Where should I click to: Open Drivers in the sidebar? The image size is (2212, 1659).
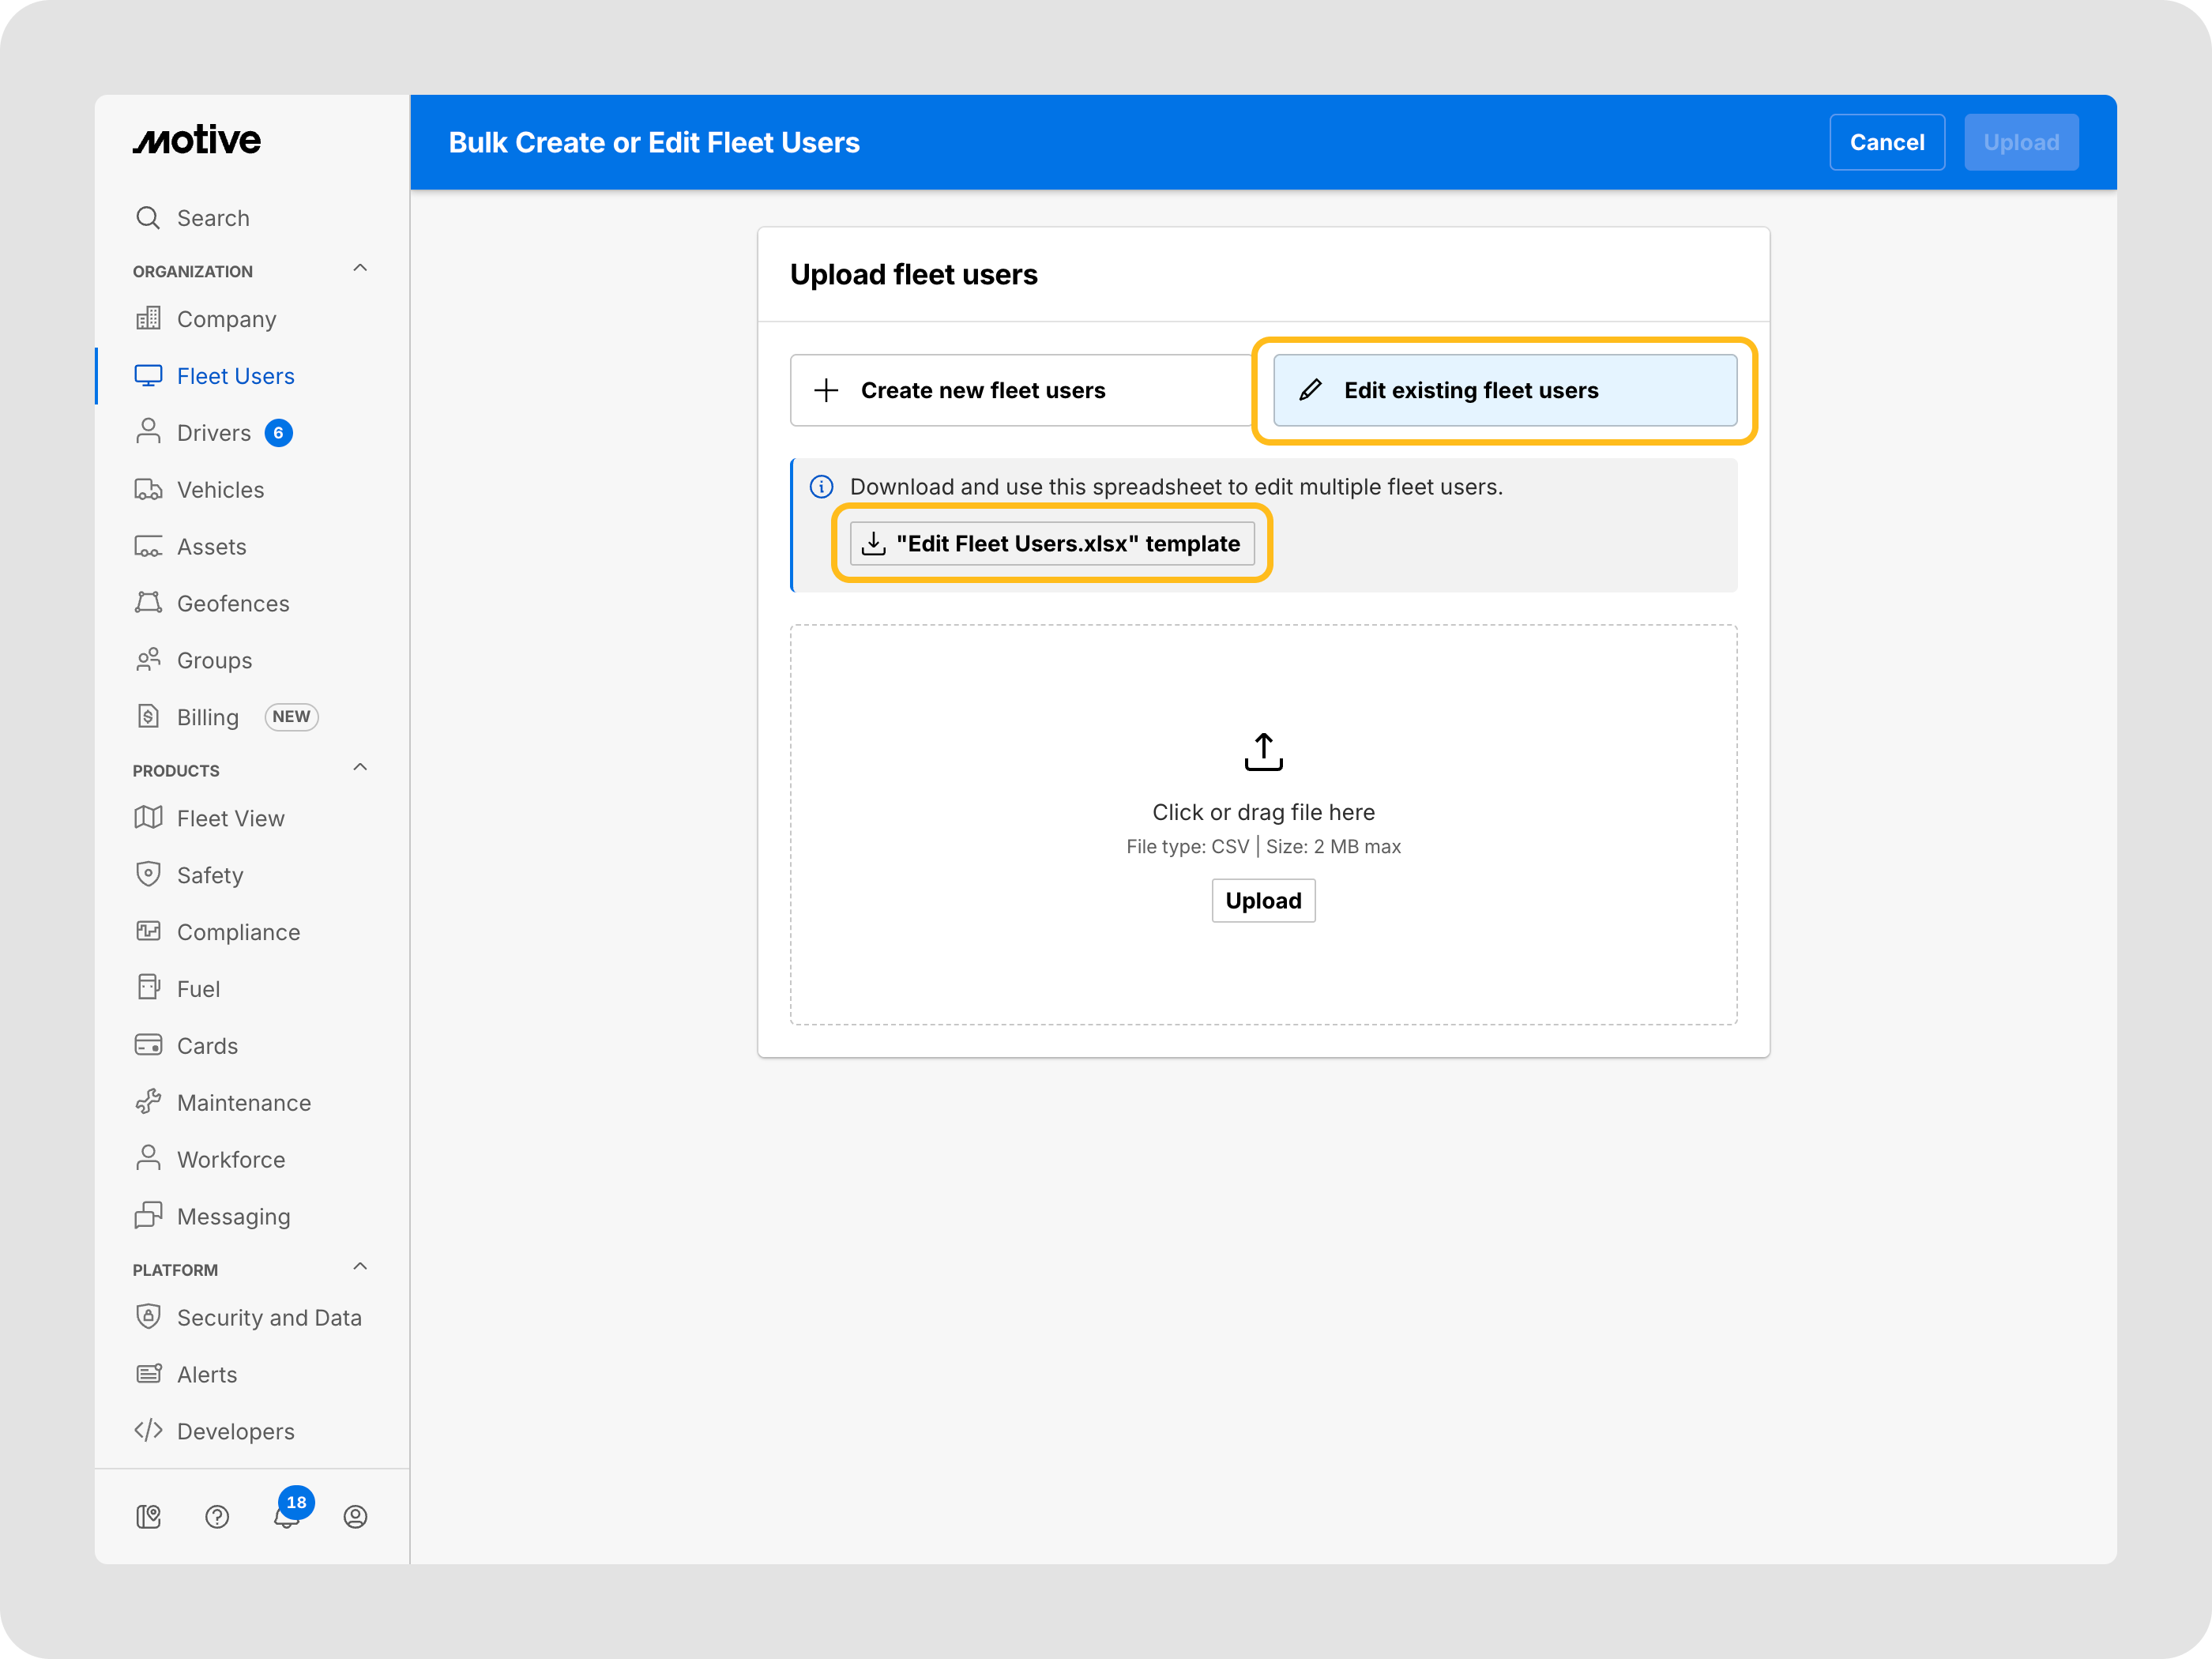[213, 433]
